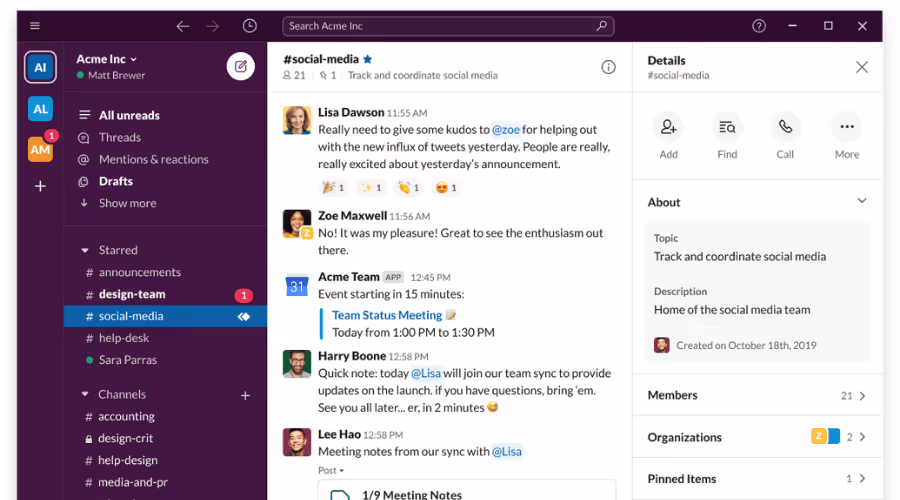Go forward with right arrow
Viewport: 900px width, 500px height.
pyautogui.click(x=212, y=26)
